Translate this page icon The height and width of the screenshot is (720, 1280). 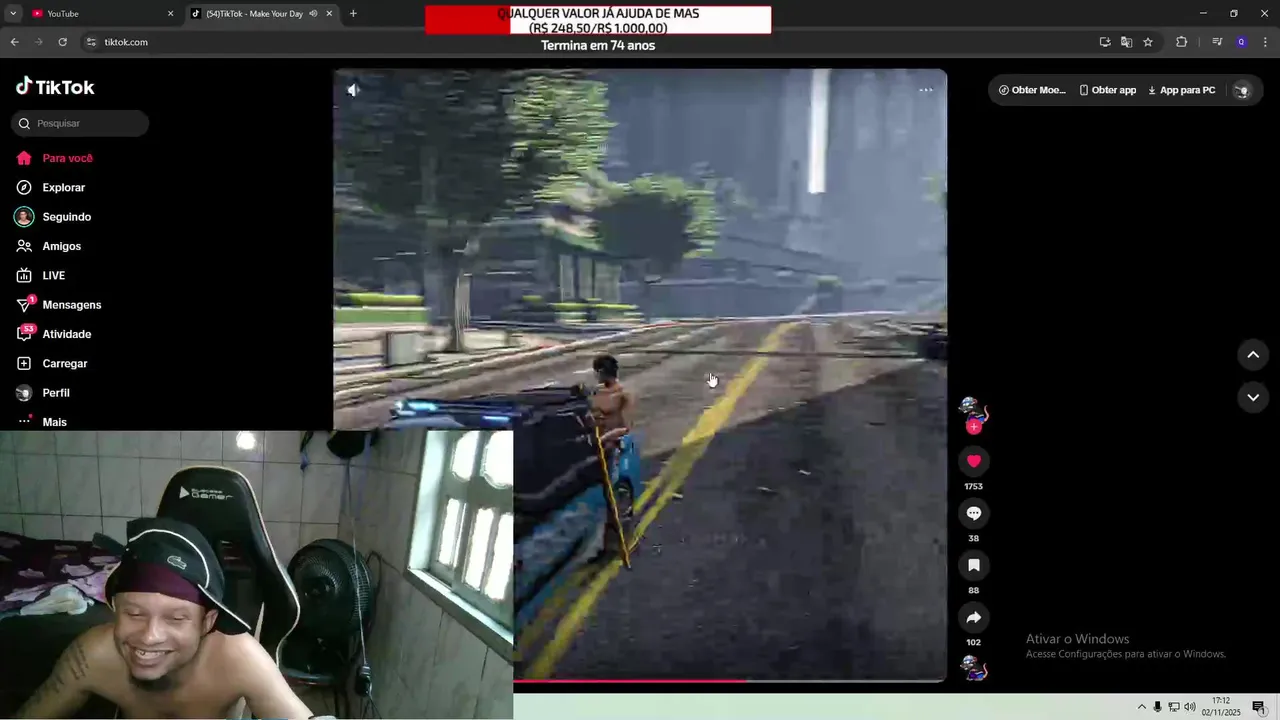[x=1126, y=42]
